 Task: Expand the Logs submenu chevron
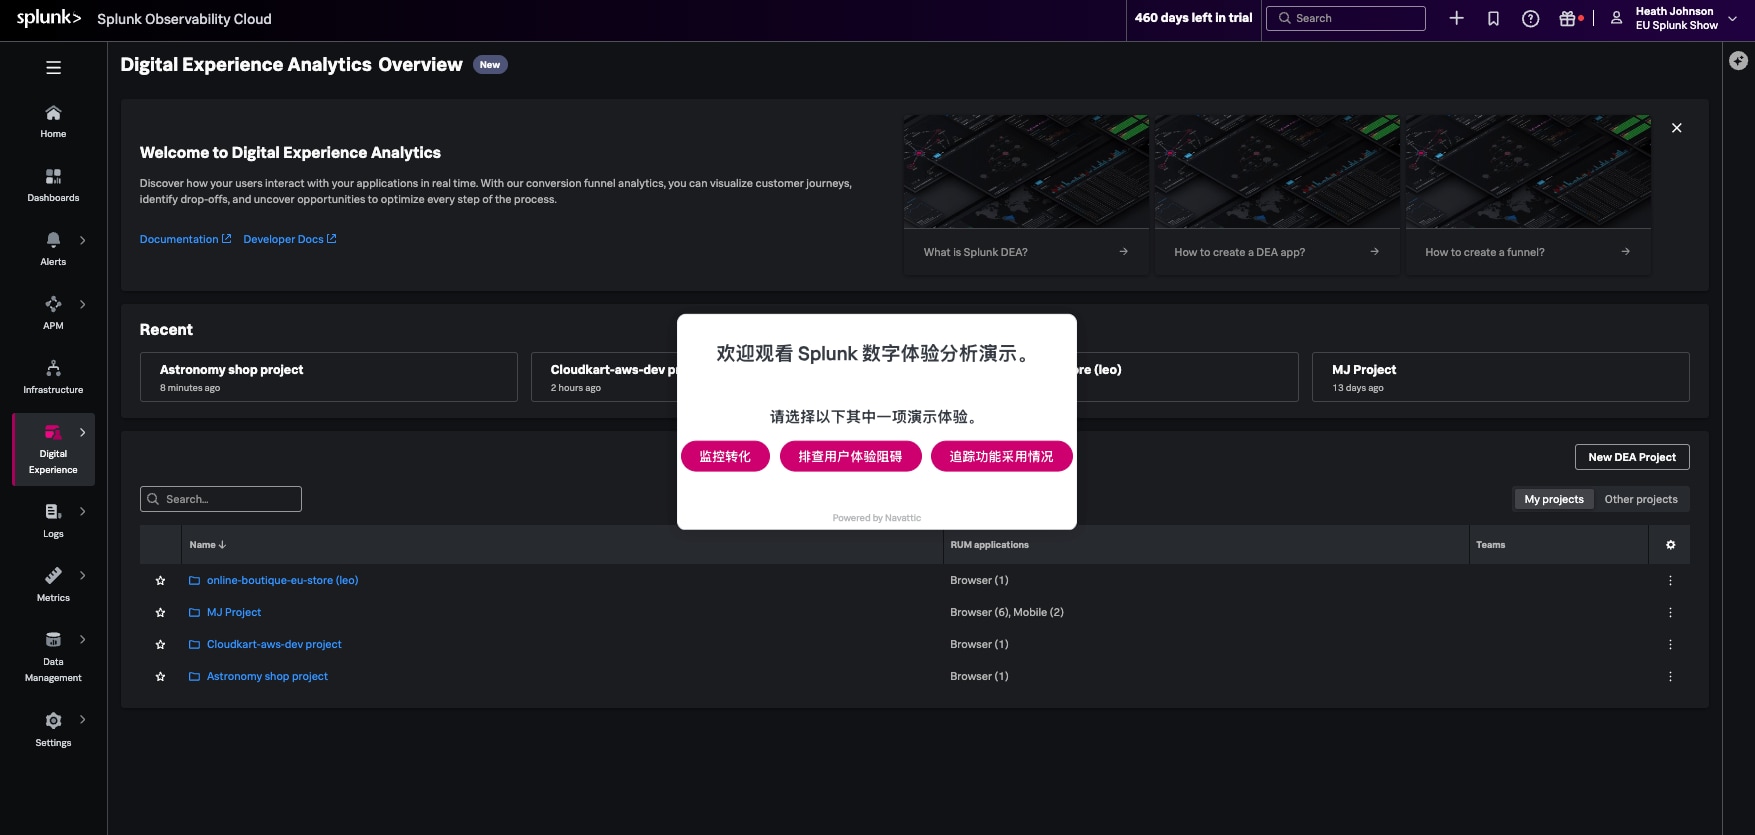(82, 512)
